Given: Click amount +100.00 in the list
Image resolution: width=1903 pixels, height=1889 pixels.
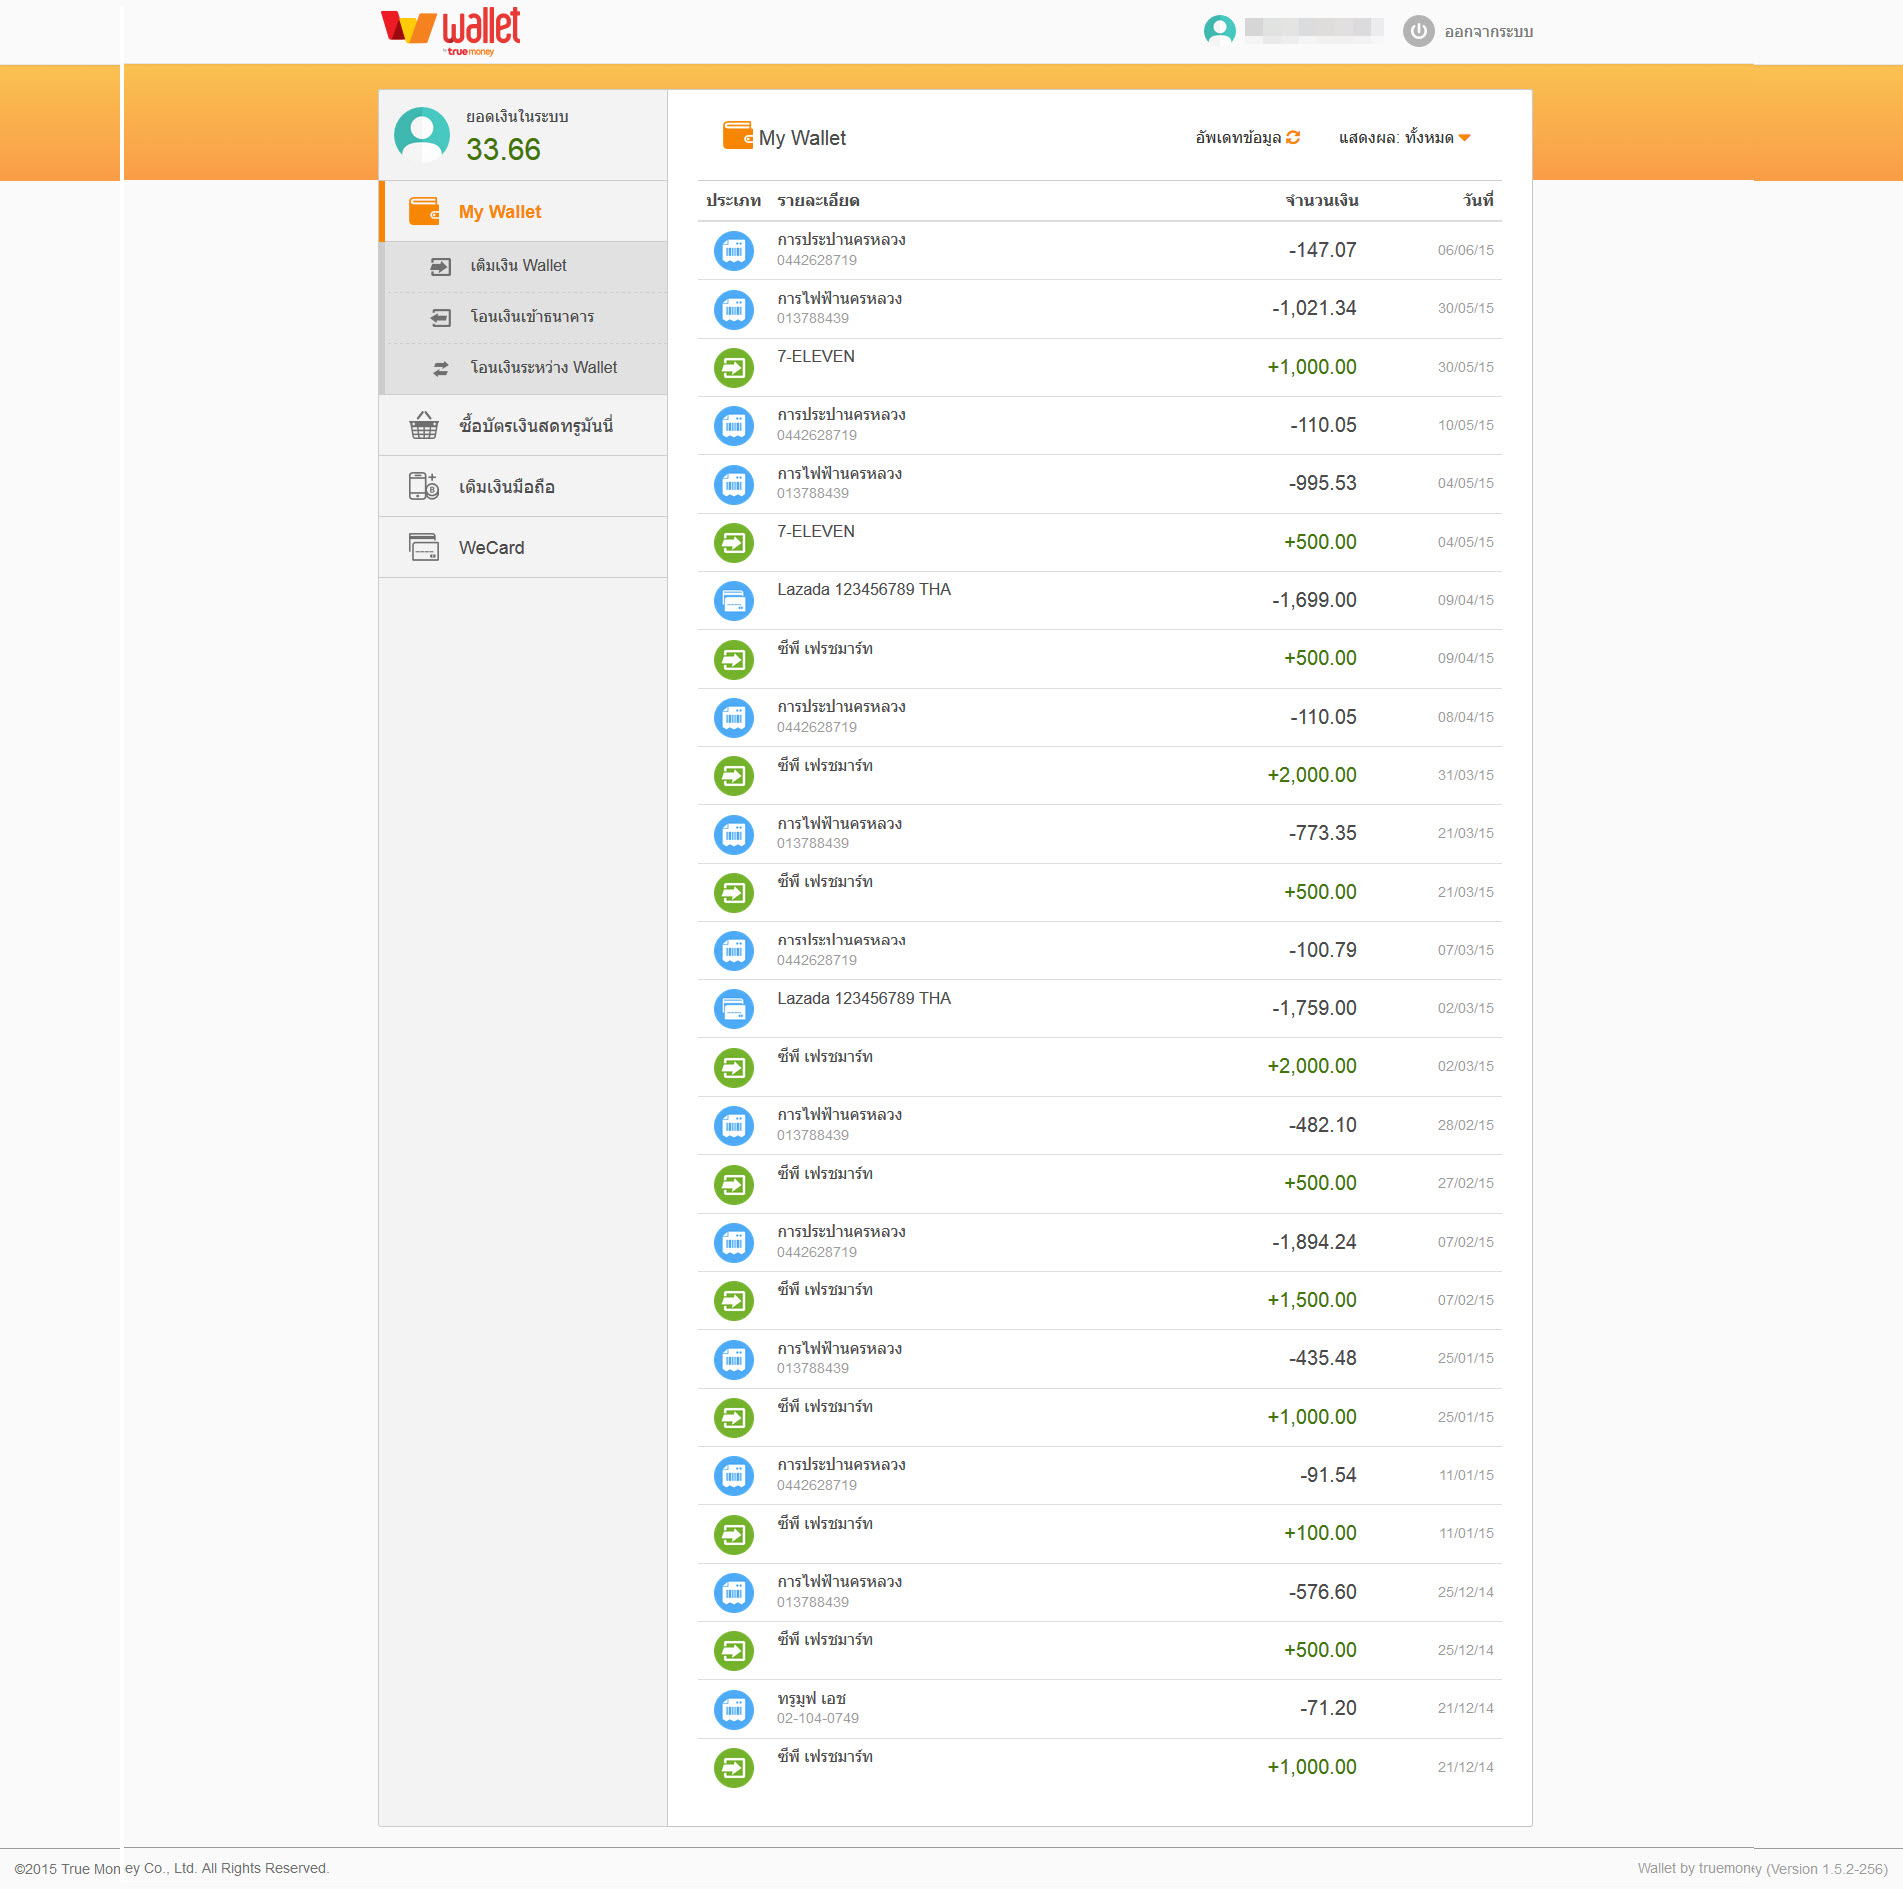Looking at the screenshot, I should pos(1320,1533).
